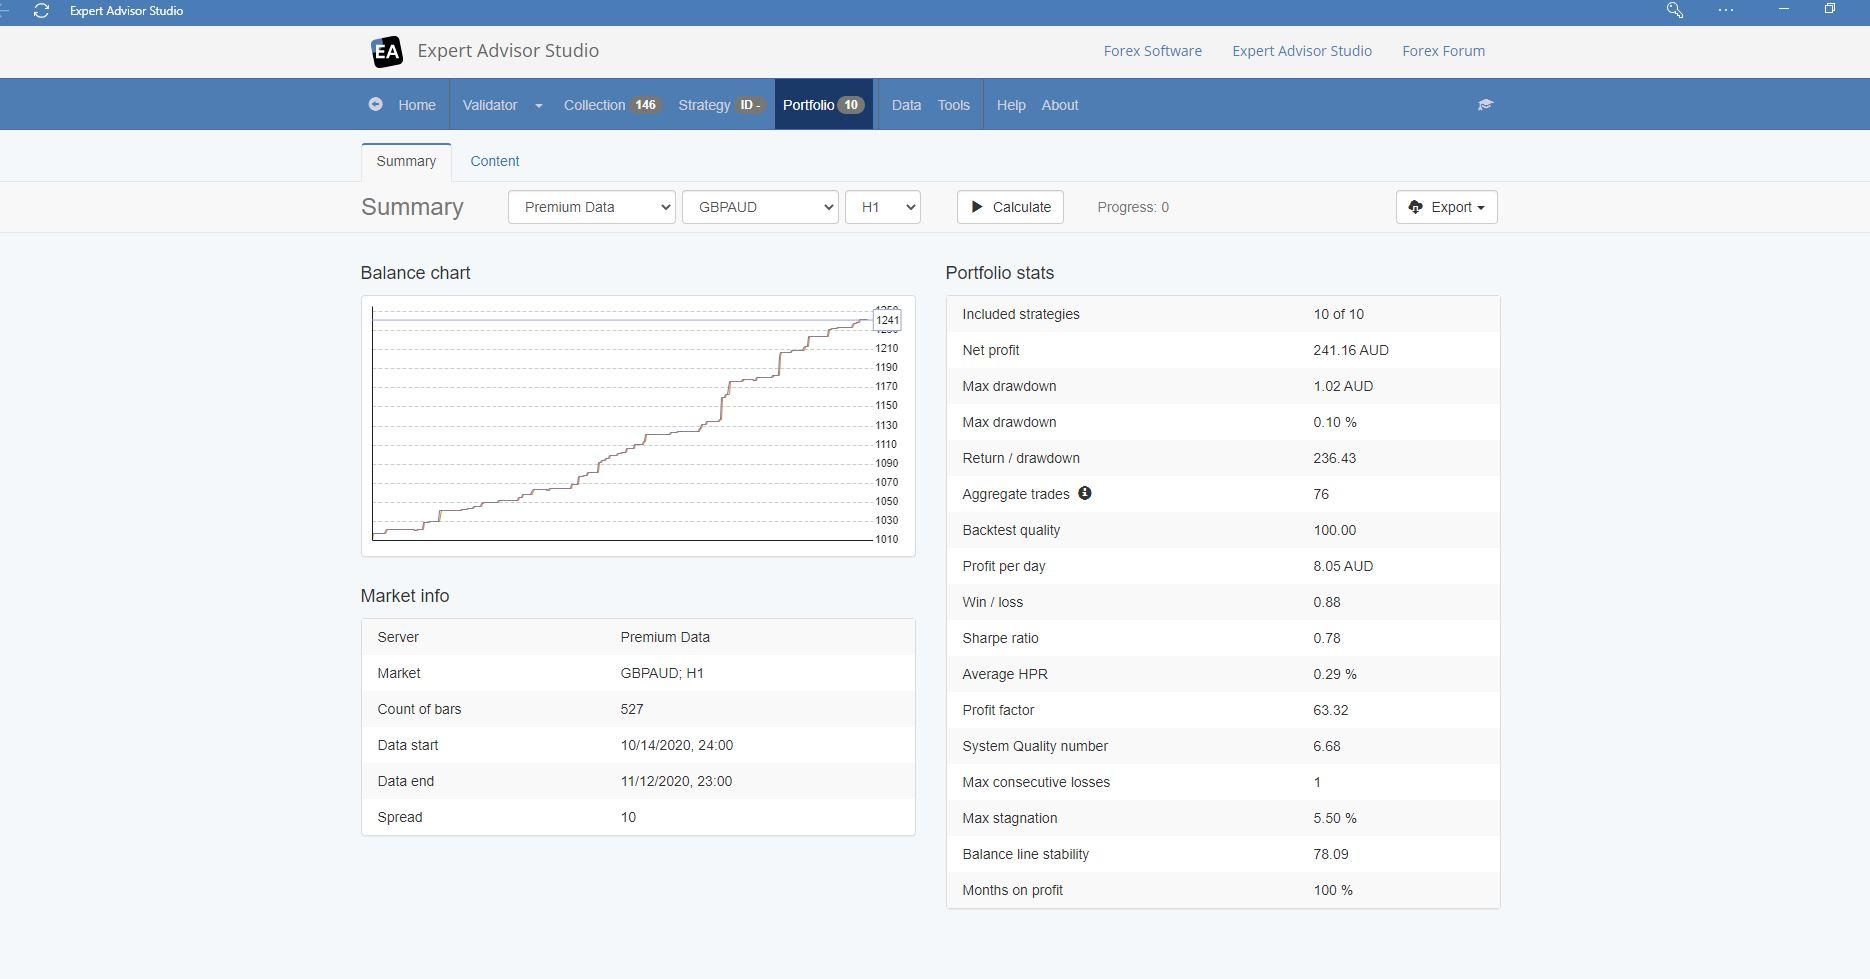Click the Aggregate trades info icon
Viewport: 1870px width, 979px height.
point(1084,493)
